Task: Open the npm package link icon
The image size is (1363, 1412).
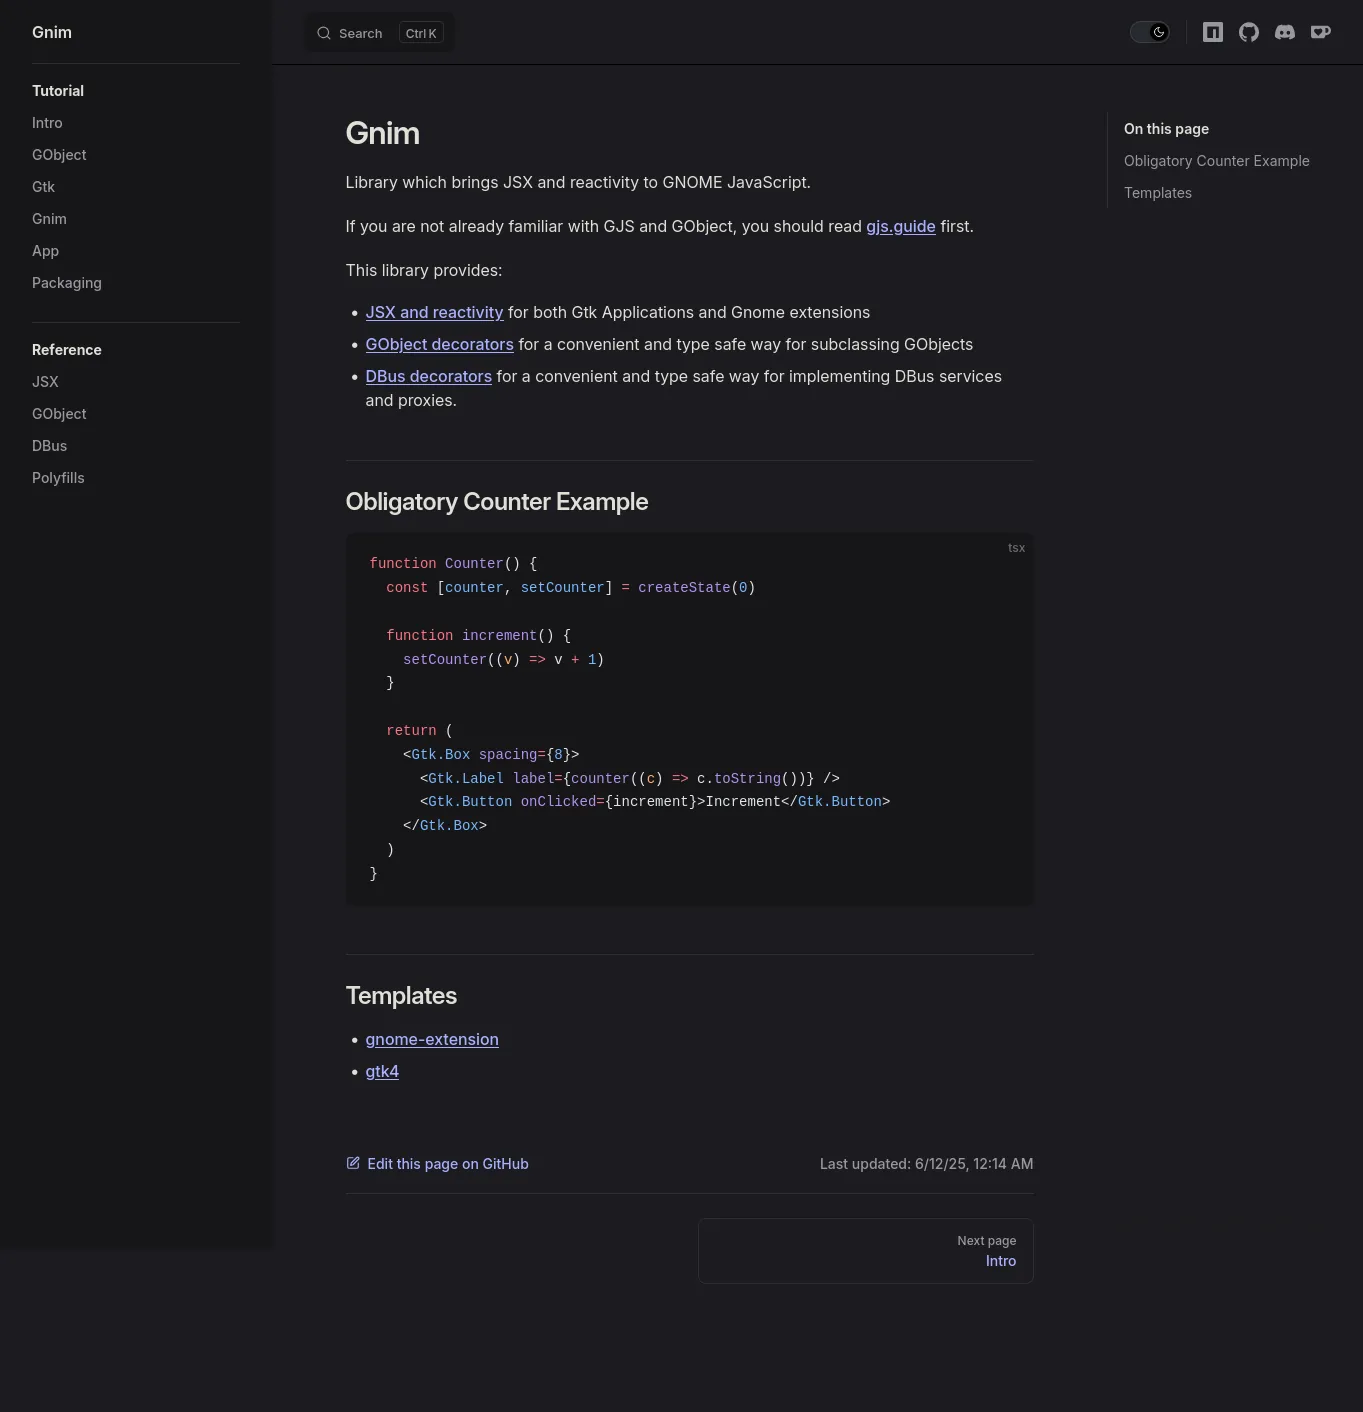Action: tap(1212, 32)
